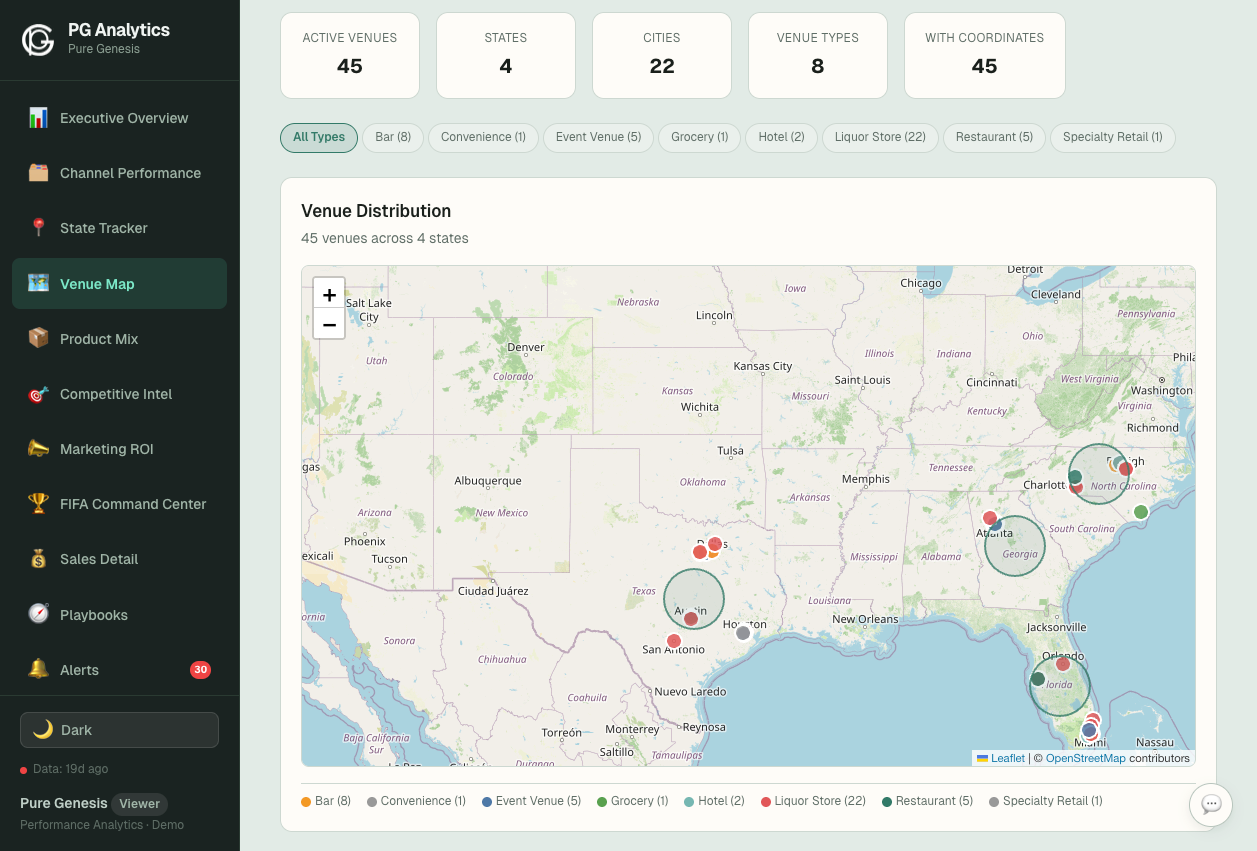Image resolution: width=1257 pixels, height=851 pixels.
Task: Enable the Bar (8) venue filter
Action: point(392,138)
